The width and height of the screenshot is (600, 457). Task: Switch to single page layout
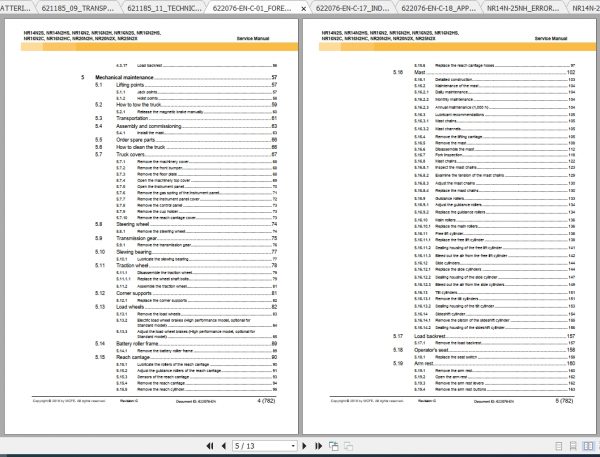559,446
